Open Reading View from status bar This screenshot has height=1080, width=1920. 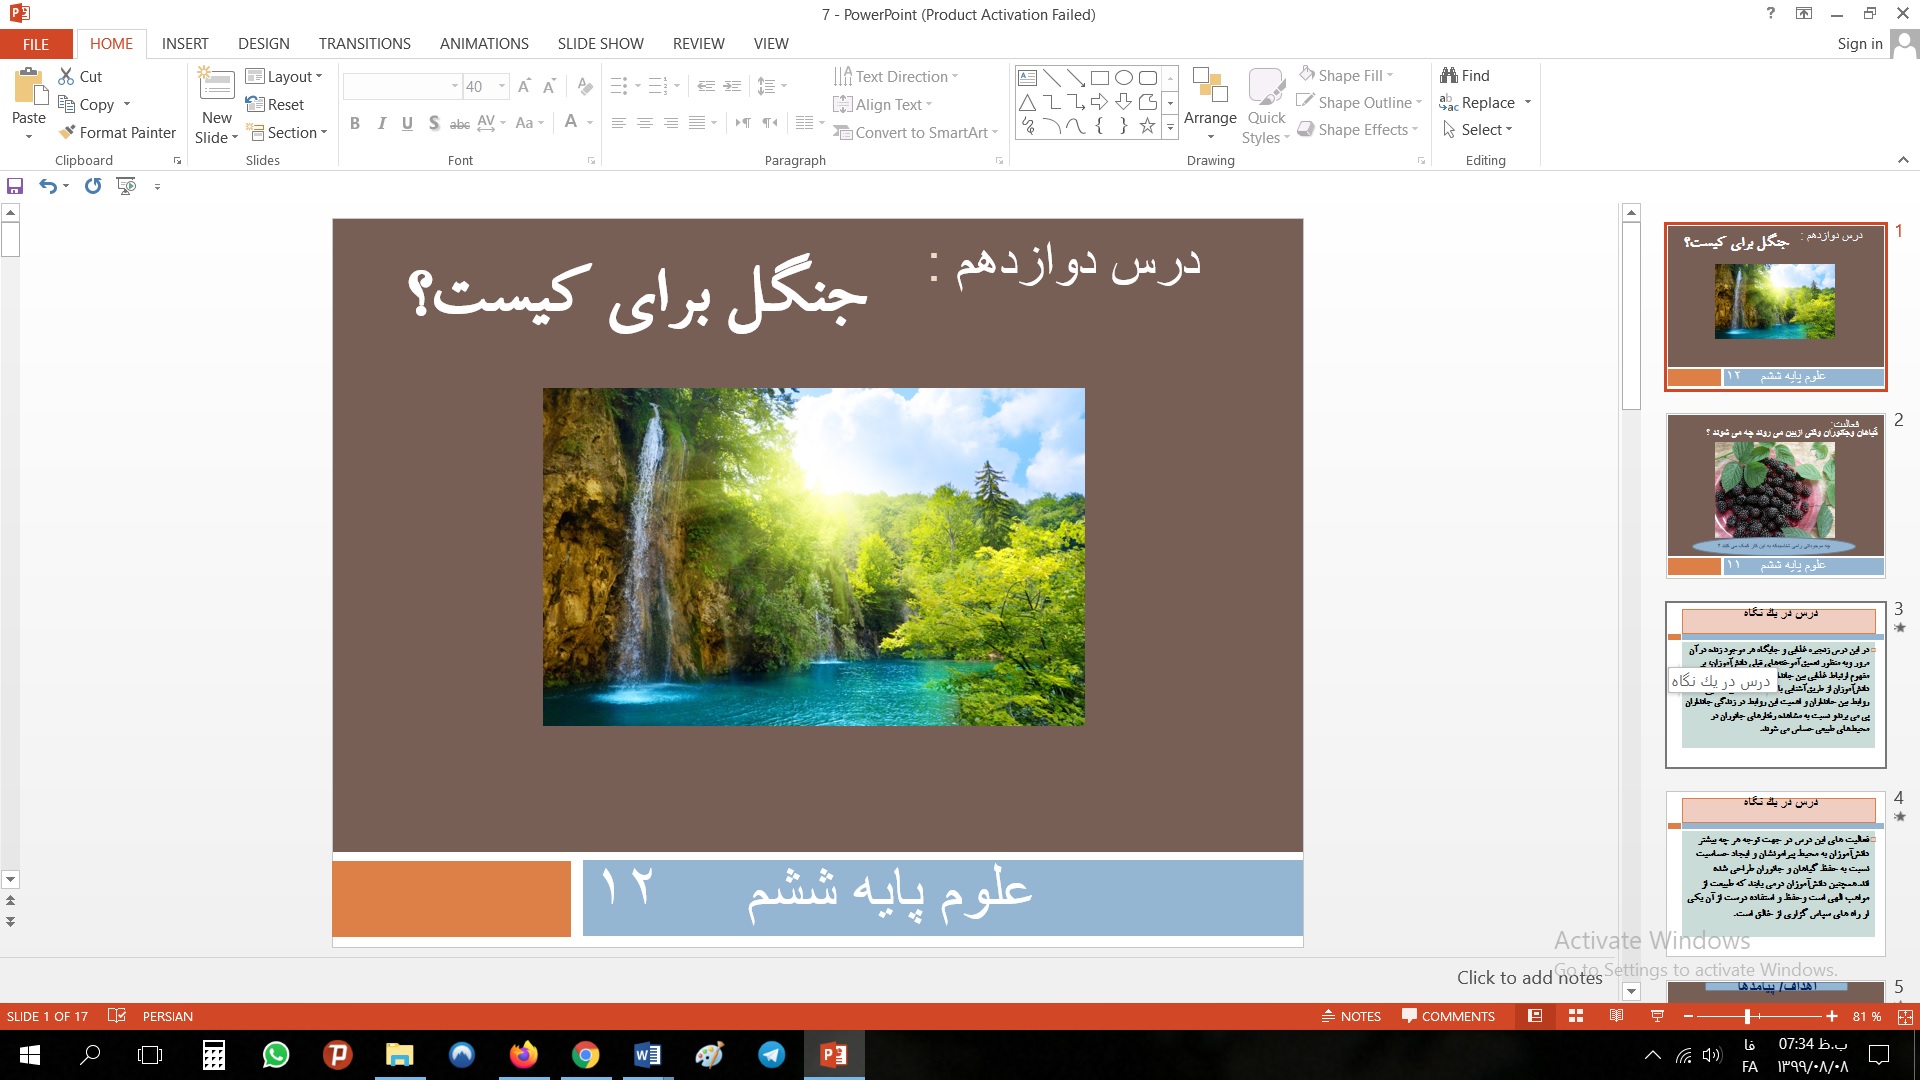pyautogui.click(x=1616, y=1016)
